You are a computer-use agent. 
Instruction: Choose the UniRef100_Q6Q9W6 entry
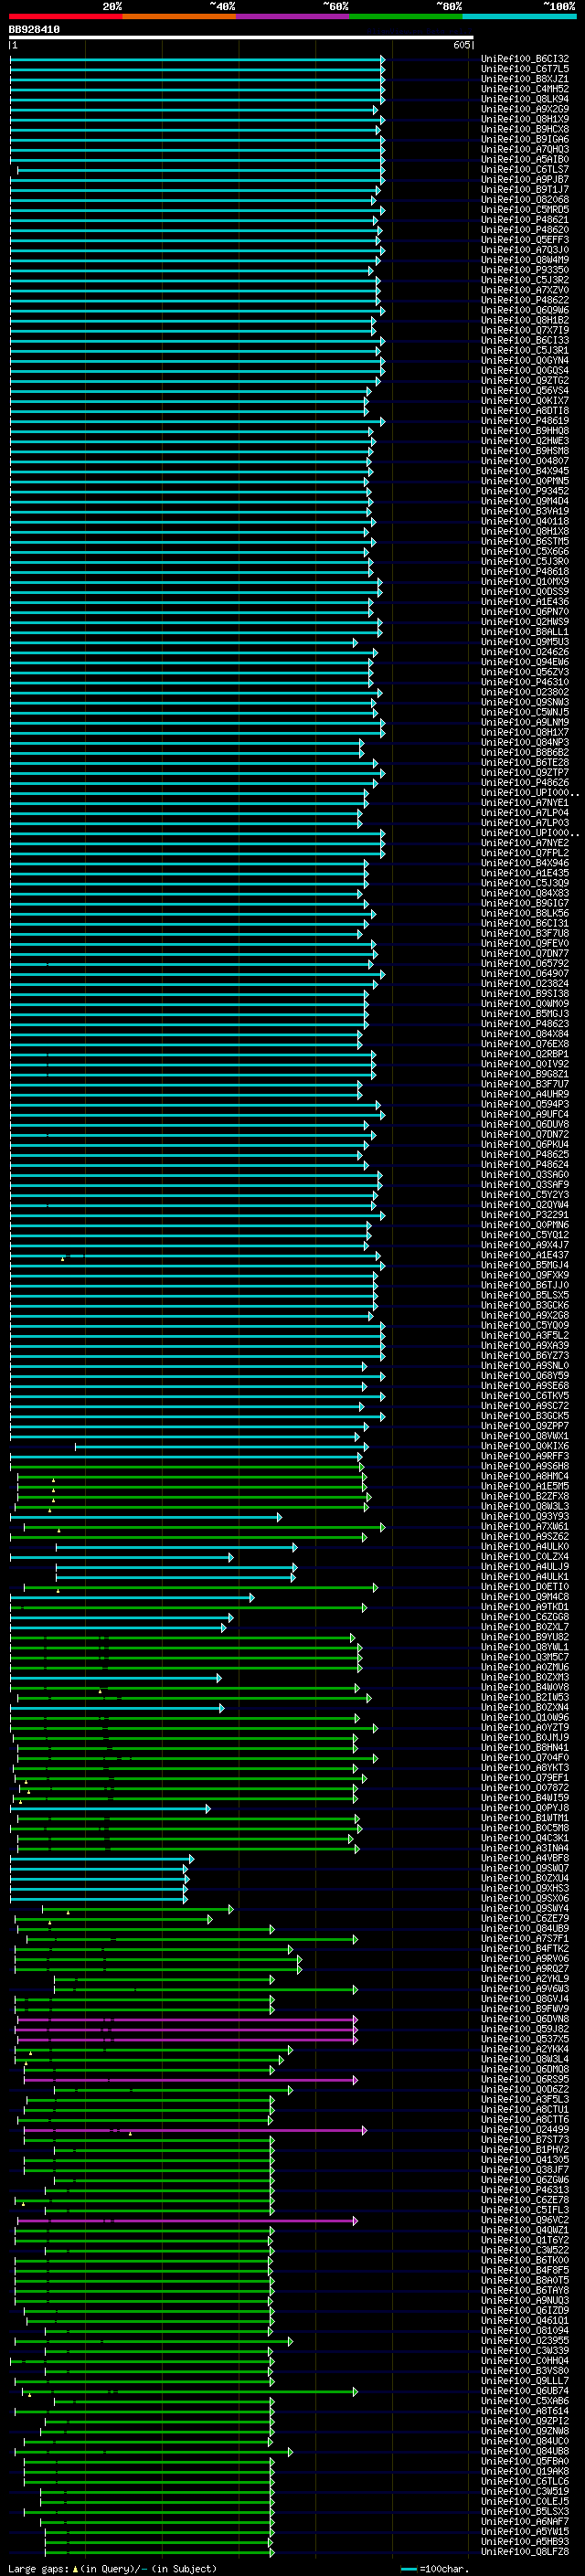(525, 310)
